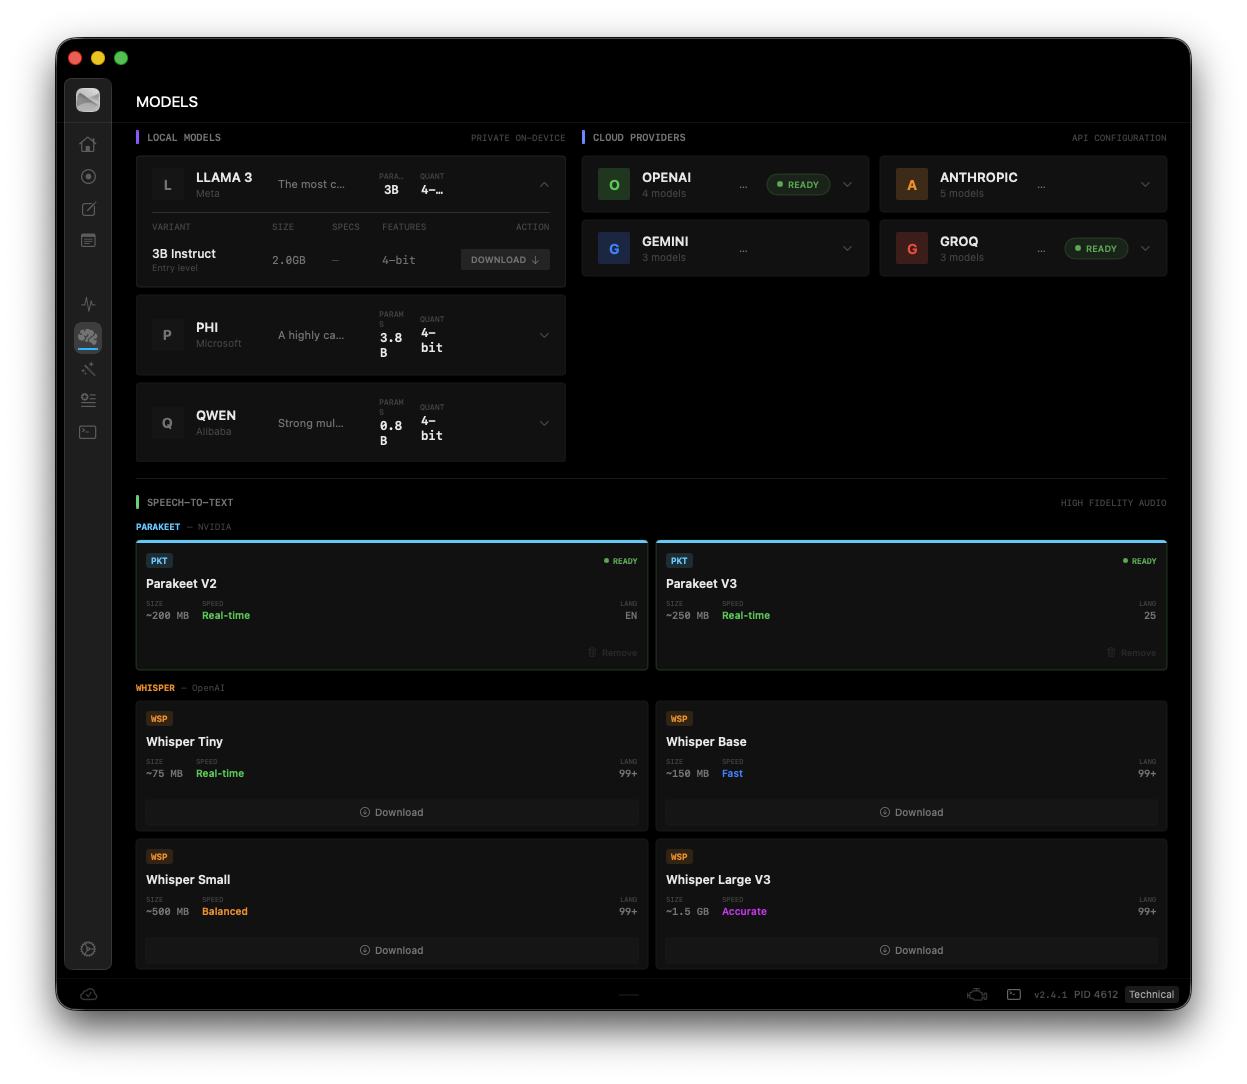
Task: Open the compose note icon in sidebar
Action: 88,208
